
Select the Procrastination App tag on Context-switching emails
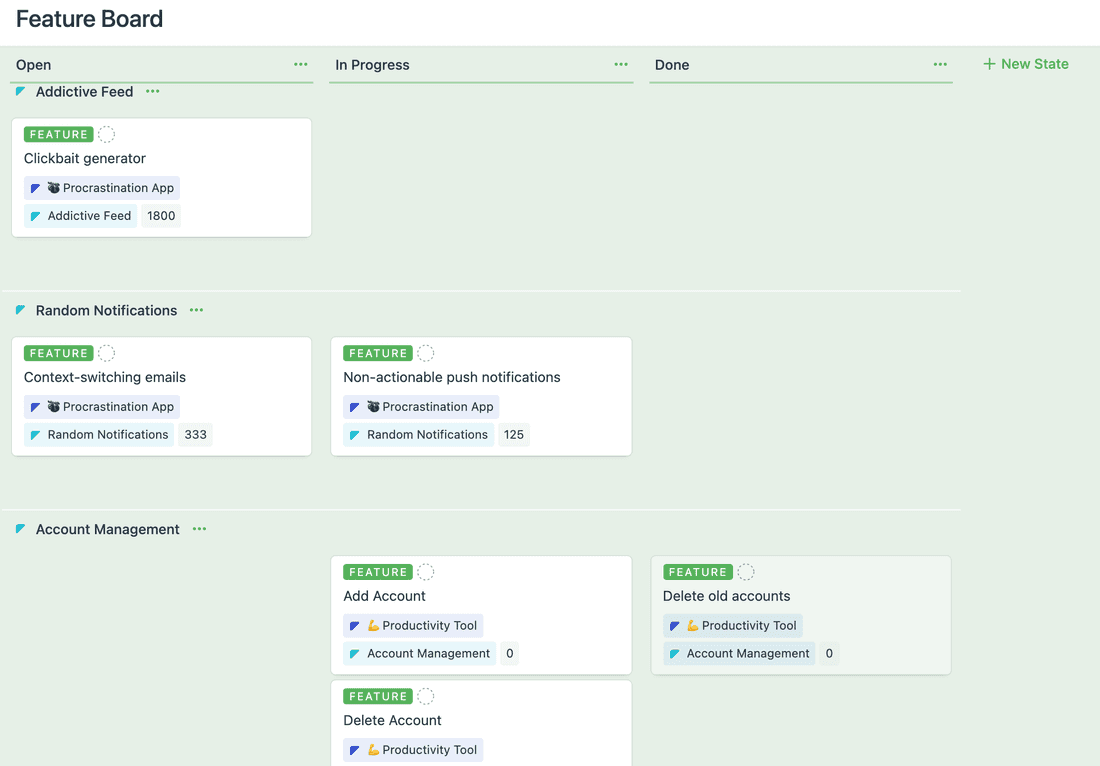click(101, 406)
